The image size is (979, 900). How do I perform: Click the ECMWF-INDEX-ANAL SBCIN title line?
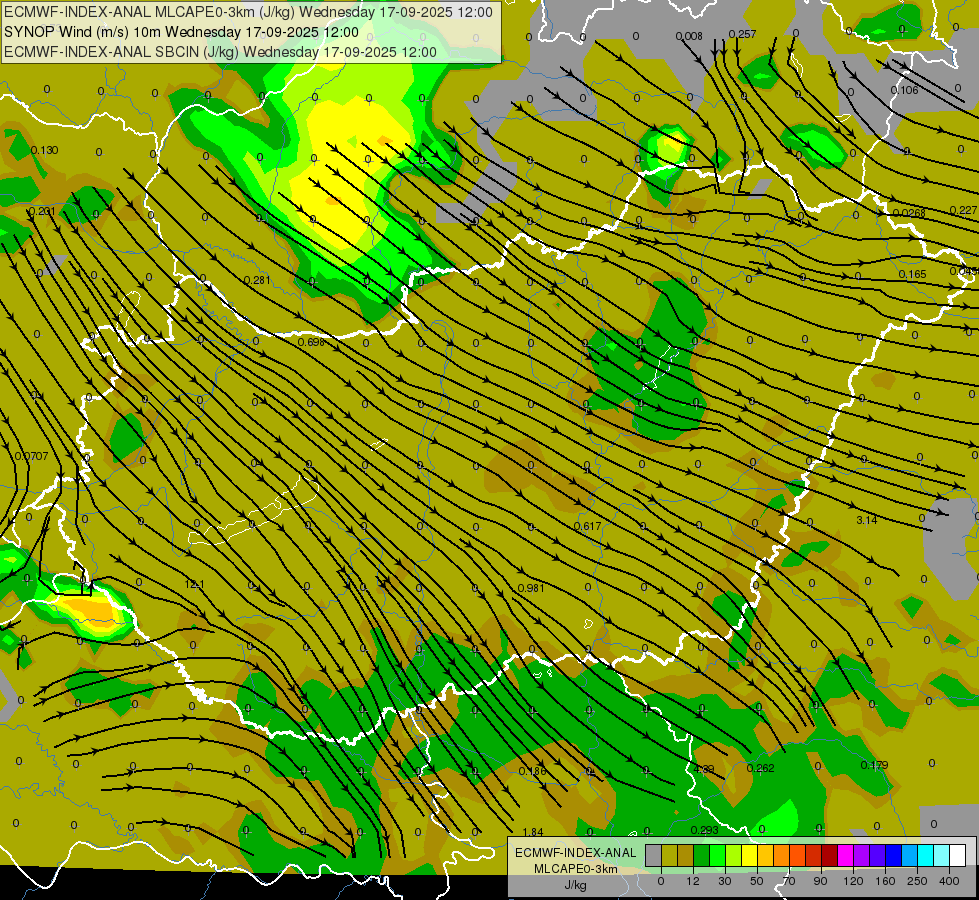[220, 52]
